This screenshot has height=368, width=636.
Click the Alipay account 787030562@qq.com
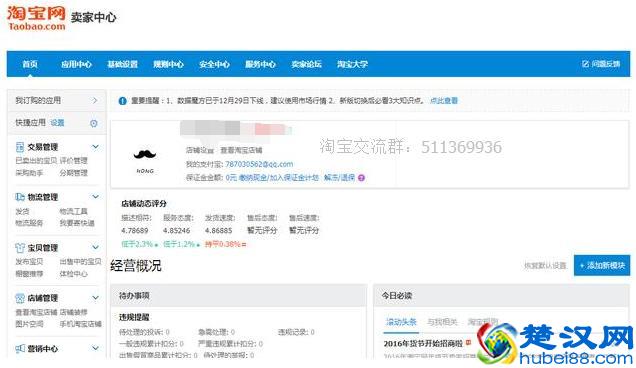pyautogui.click(x=259, y=164)
